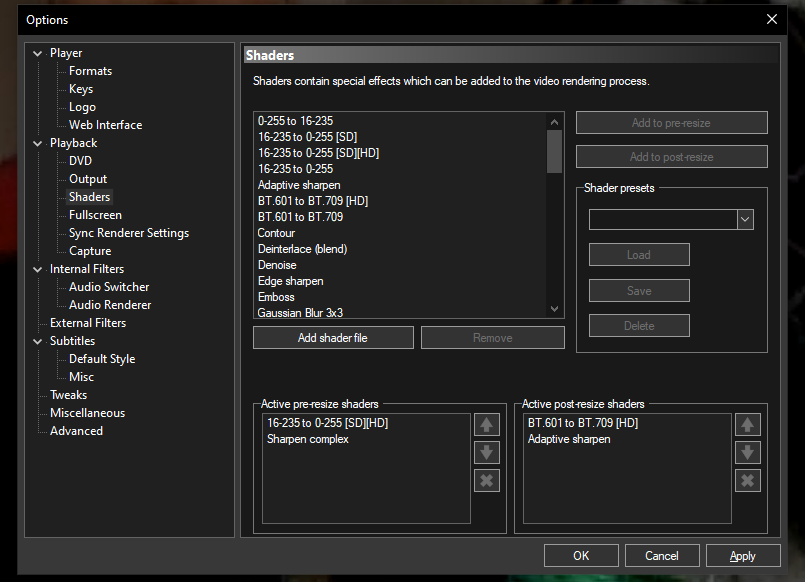Apply the shader changes
Screen dimensions: 805x582
742,555
